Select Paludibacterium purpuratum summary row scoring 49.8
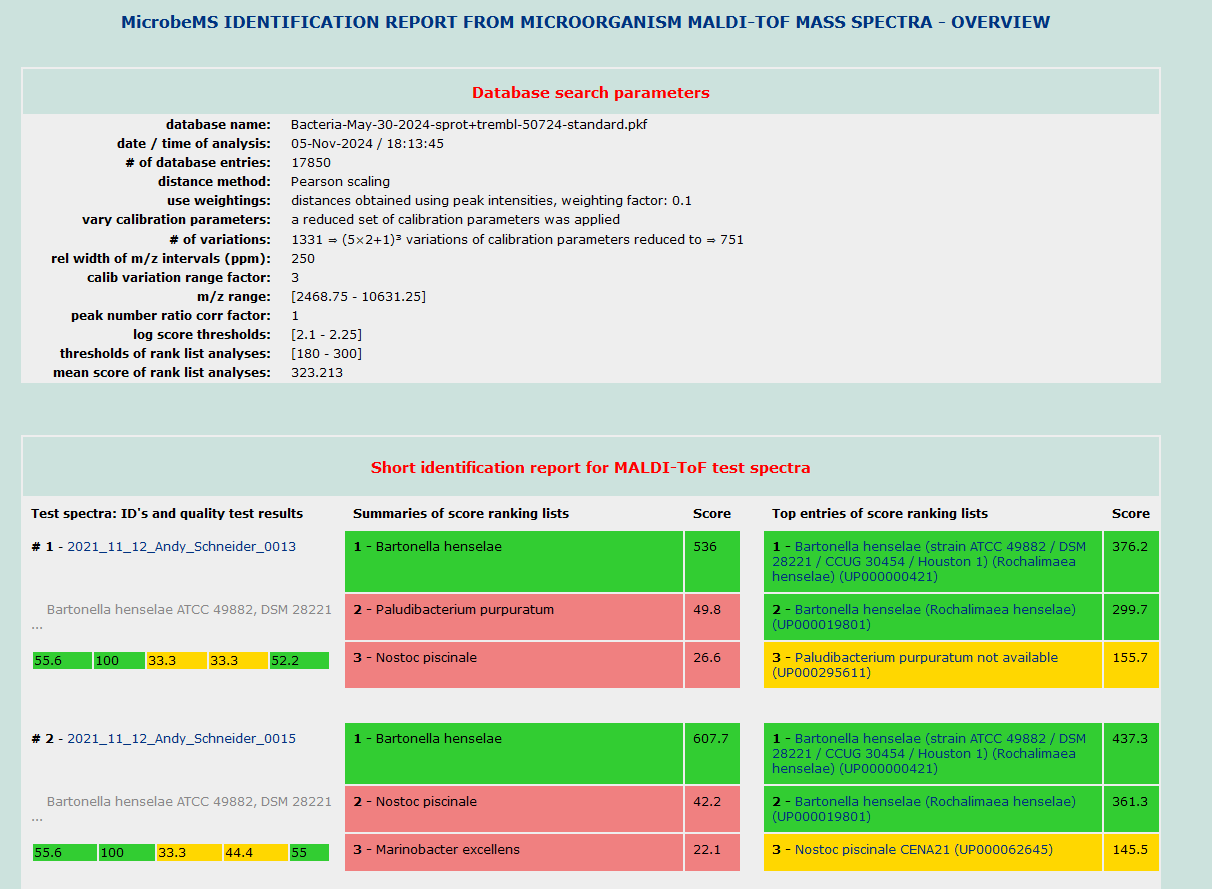 point(513,616)
